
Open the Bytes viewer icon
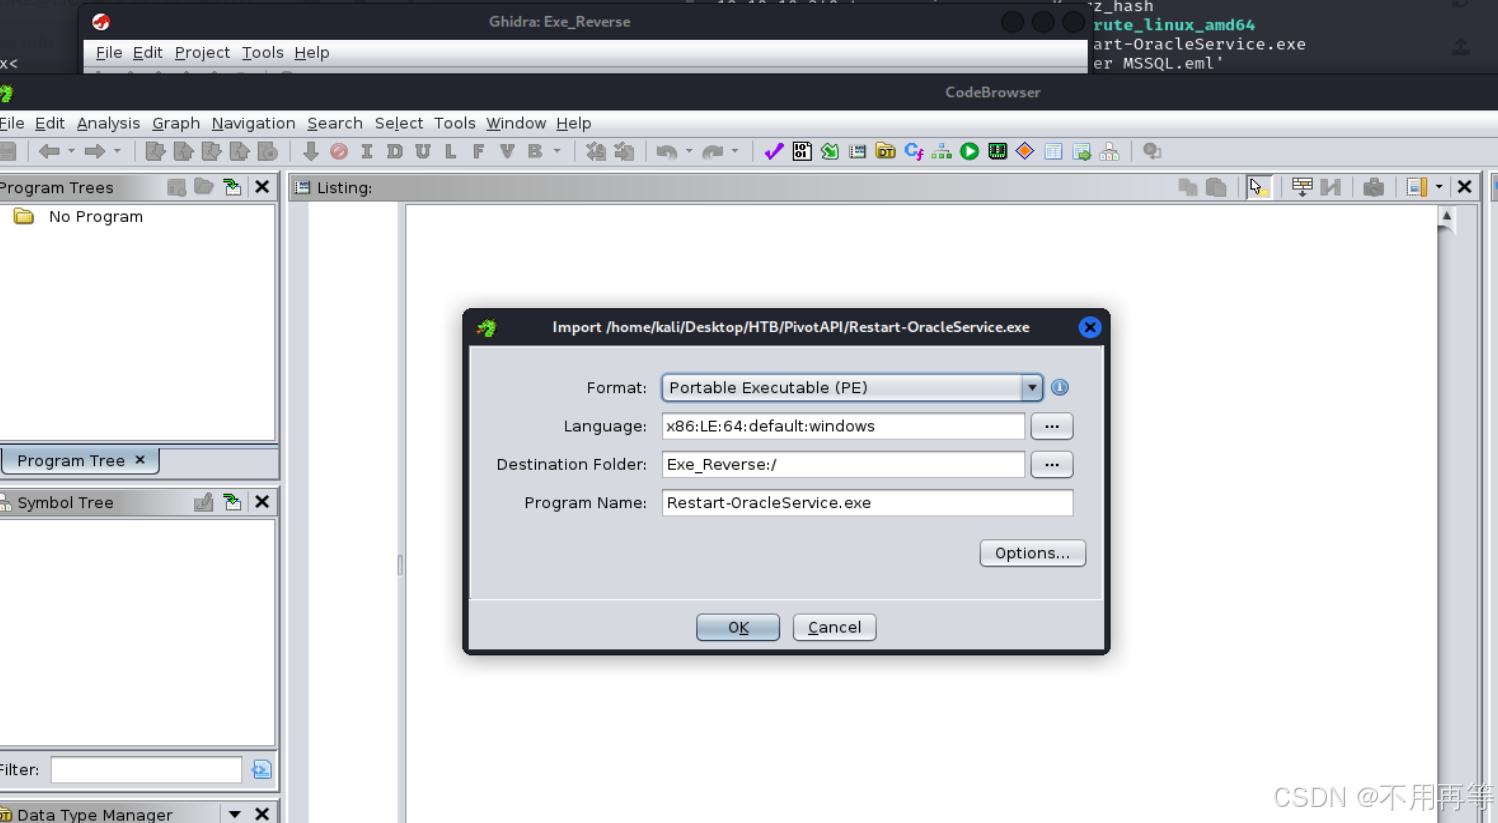(x=802, y=151)
